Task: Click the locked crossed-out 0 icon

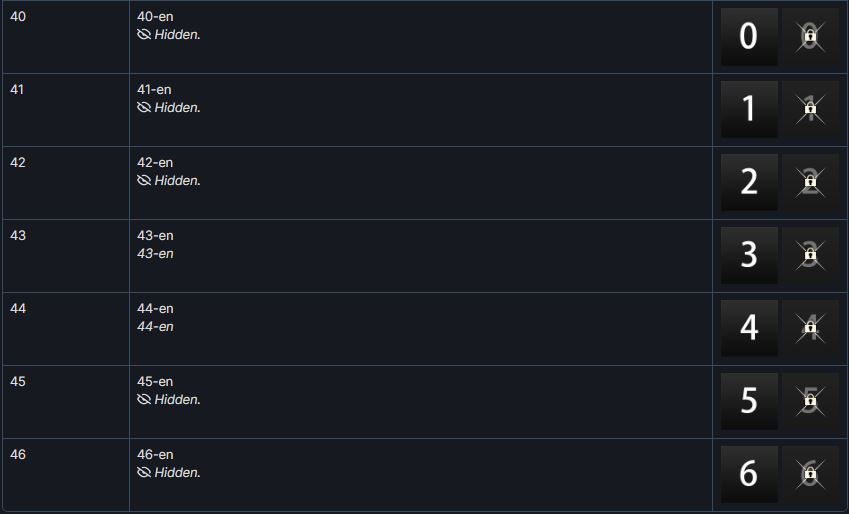Action: pyautogui.click(x=810, y=37)
